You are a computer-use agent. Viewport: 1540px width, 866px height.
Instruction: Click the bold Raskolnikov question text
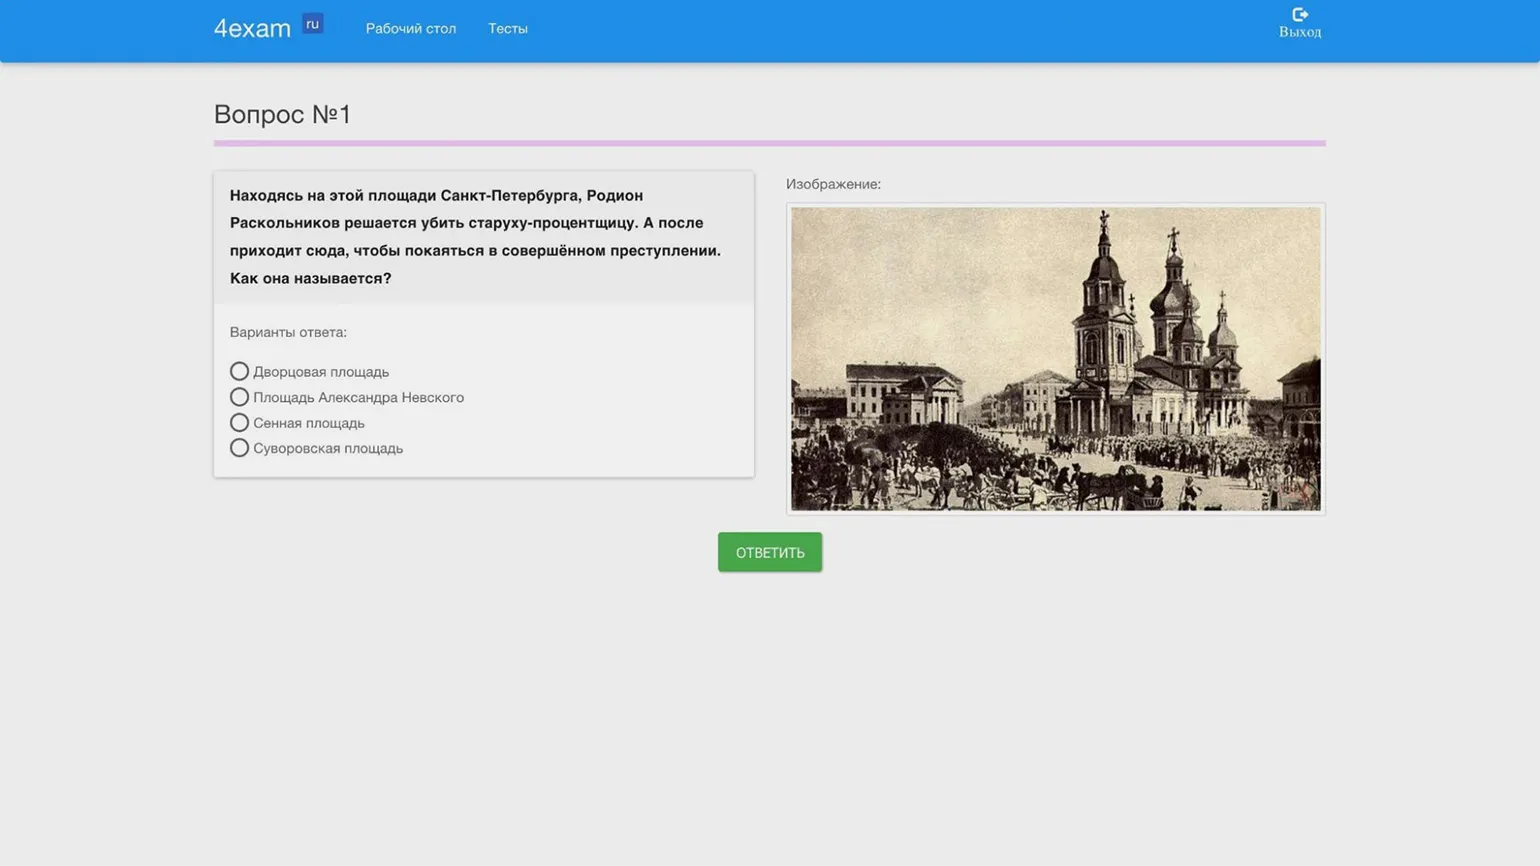point(475,237)
